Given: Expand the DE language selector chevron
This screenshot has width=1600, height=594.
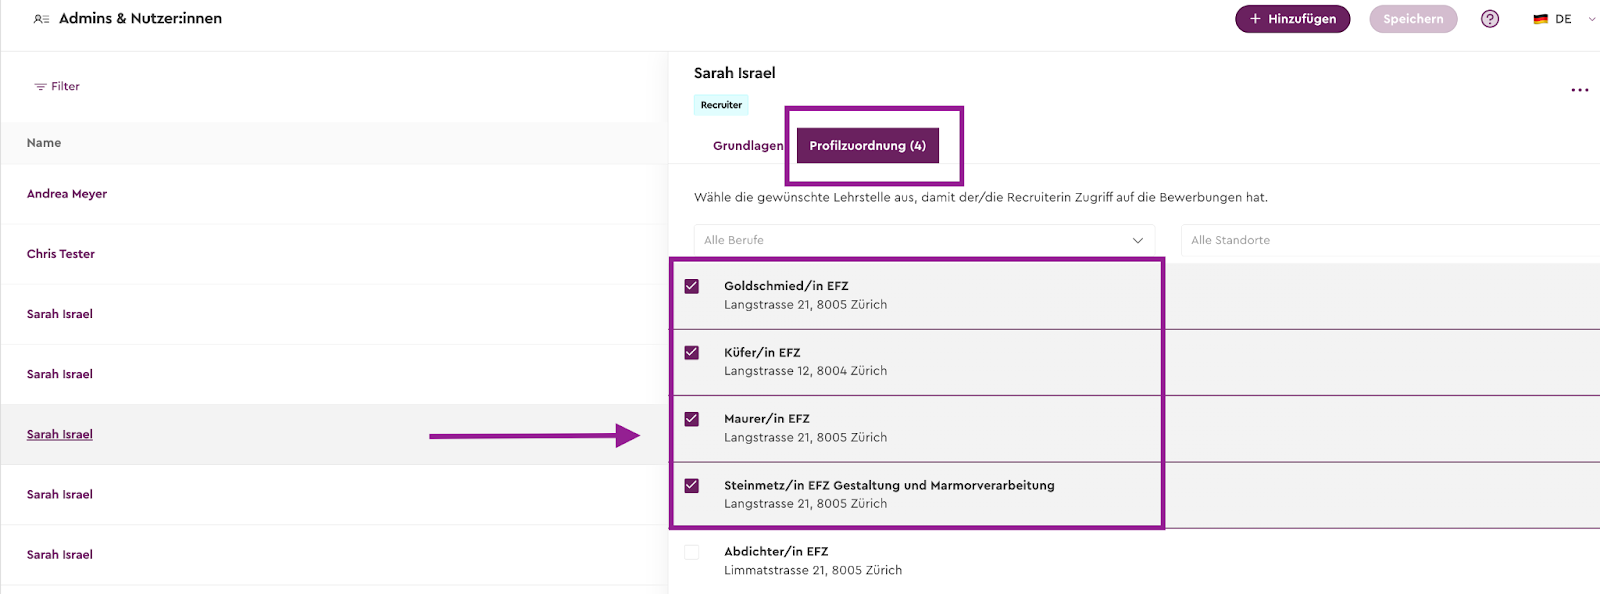Looking at the screenshot, I should [1591, 19].
